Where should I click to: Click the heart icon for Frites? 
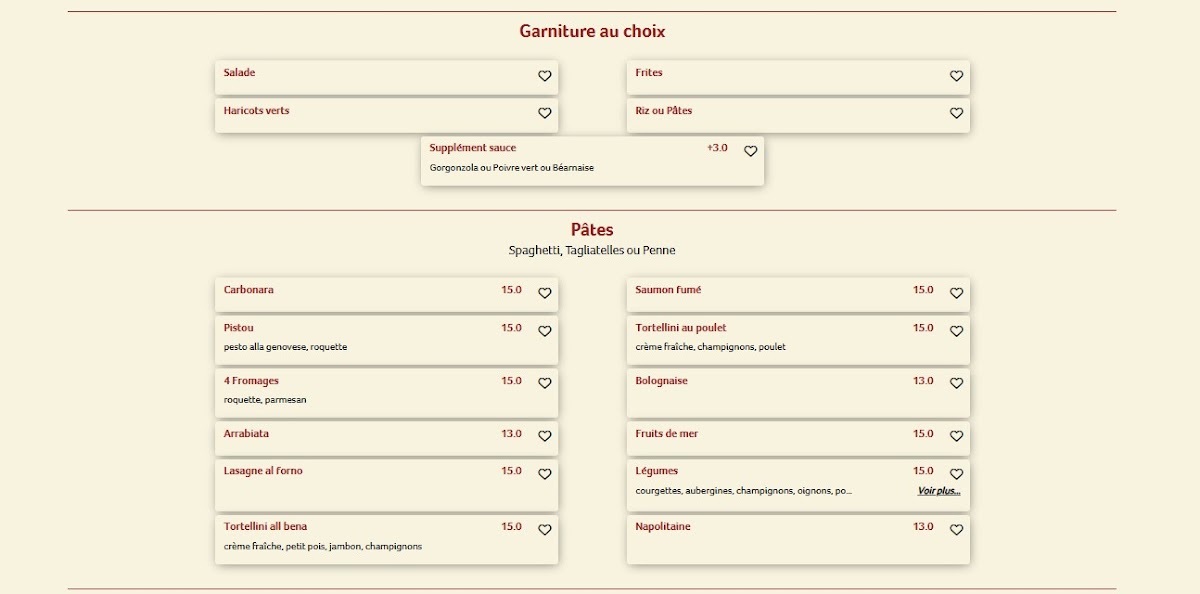pyautogui.click(x=956, y=76)
